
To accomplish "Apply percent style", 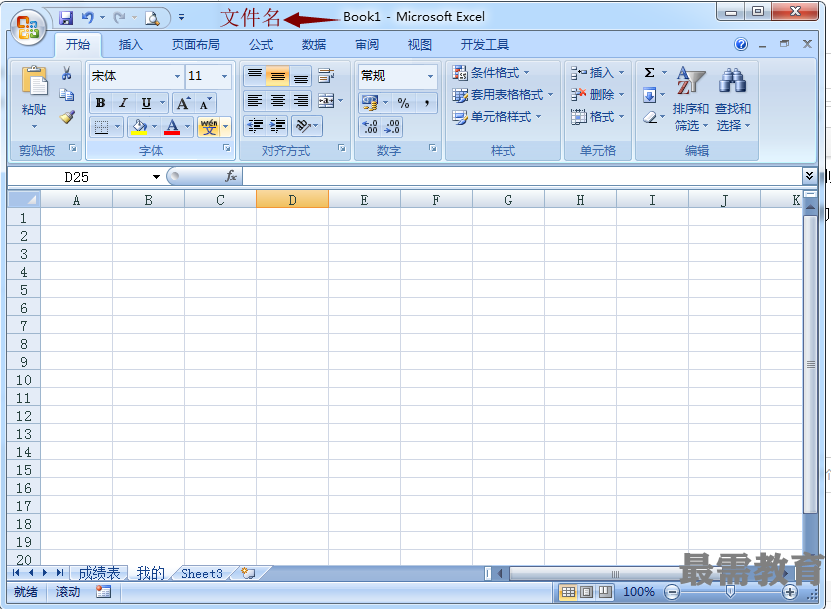I will tap(403, 103).
